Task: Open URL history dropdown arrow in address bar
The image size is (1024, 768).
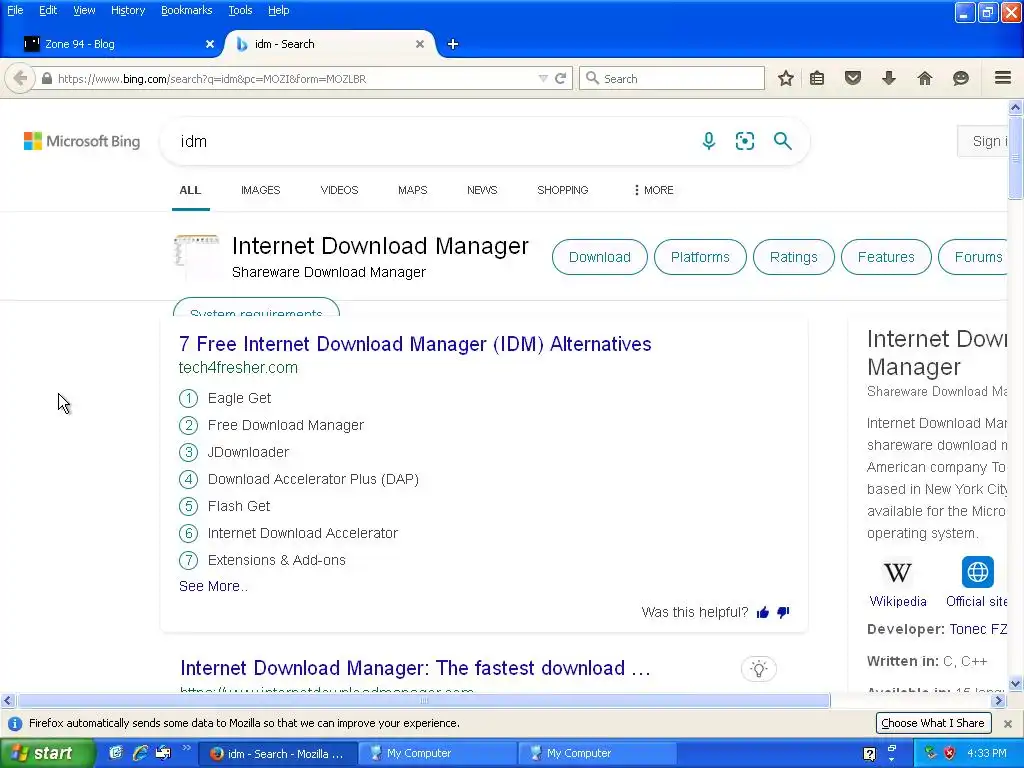Action: pyautogui.click(x=543, y=78)
